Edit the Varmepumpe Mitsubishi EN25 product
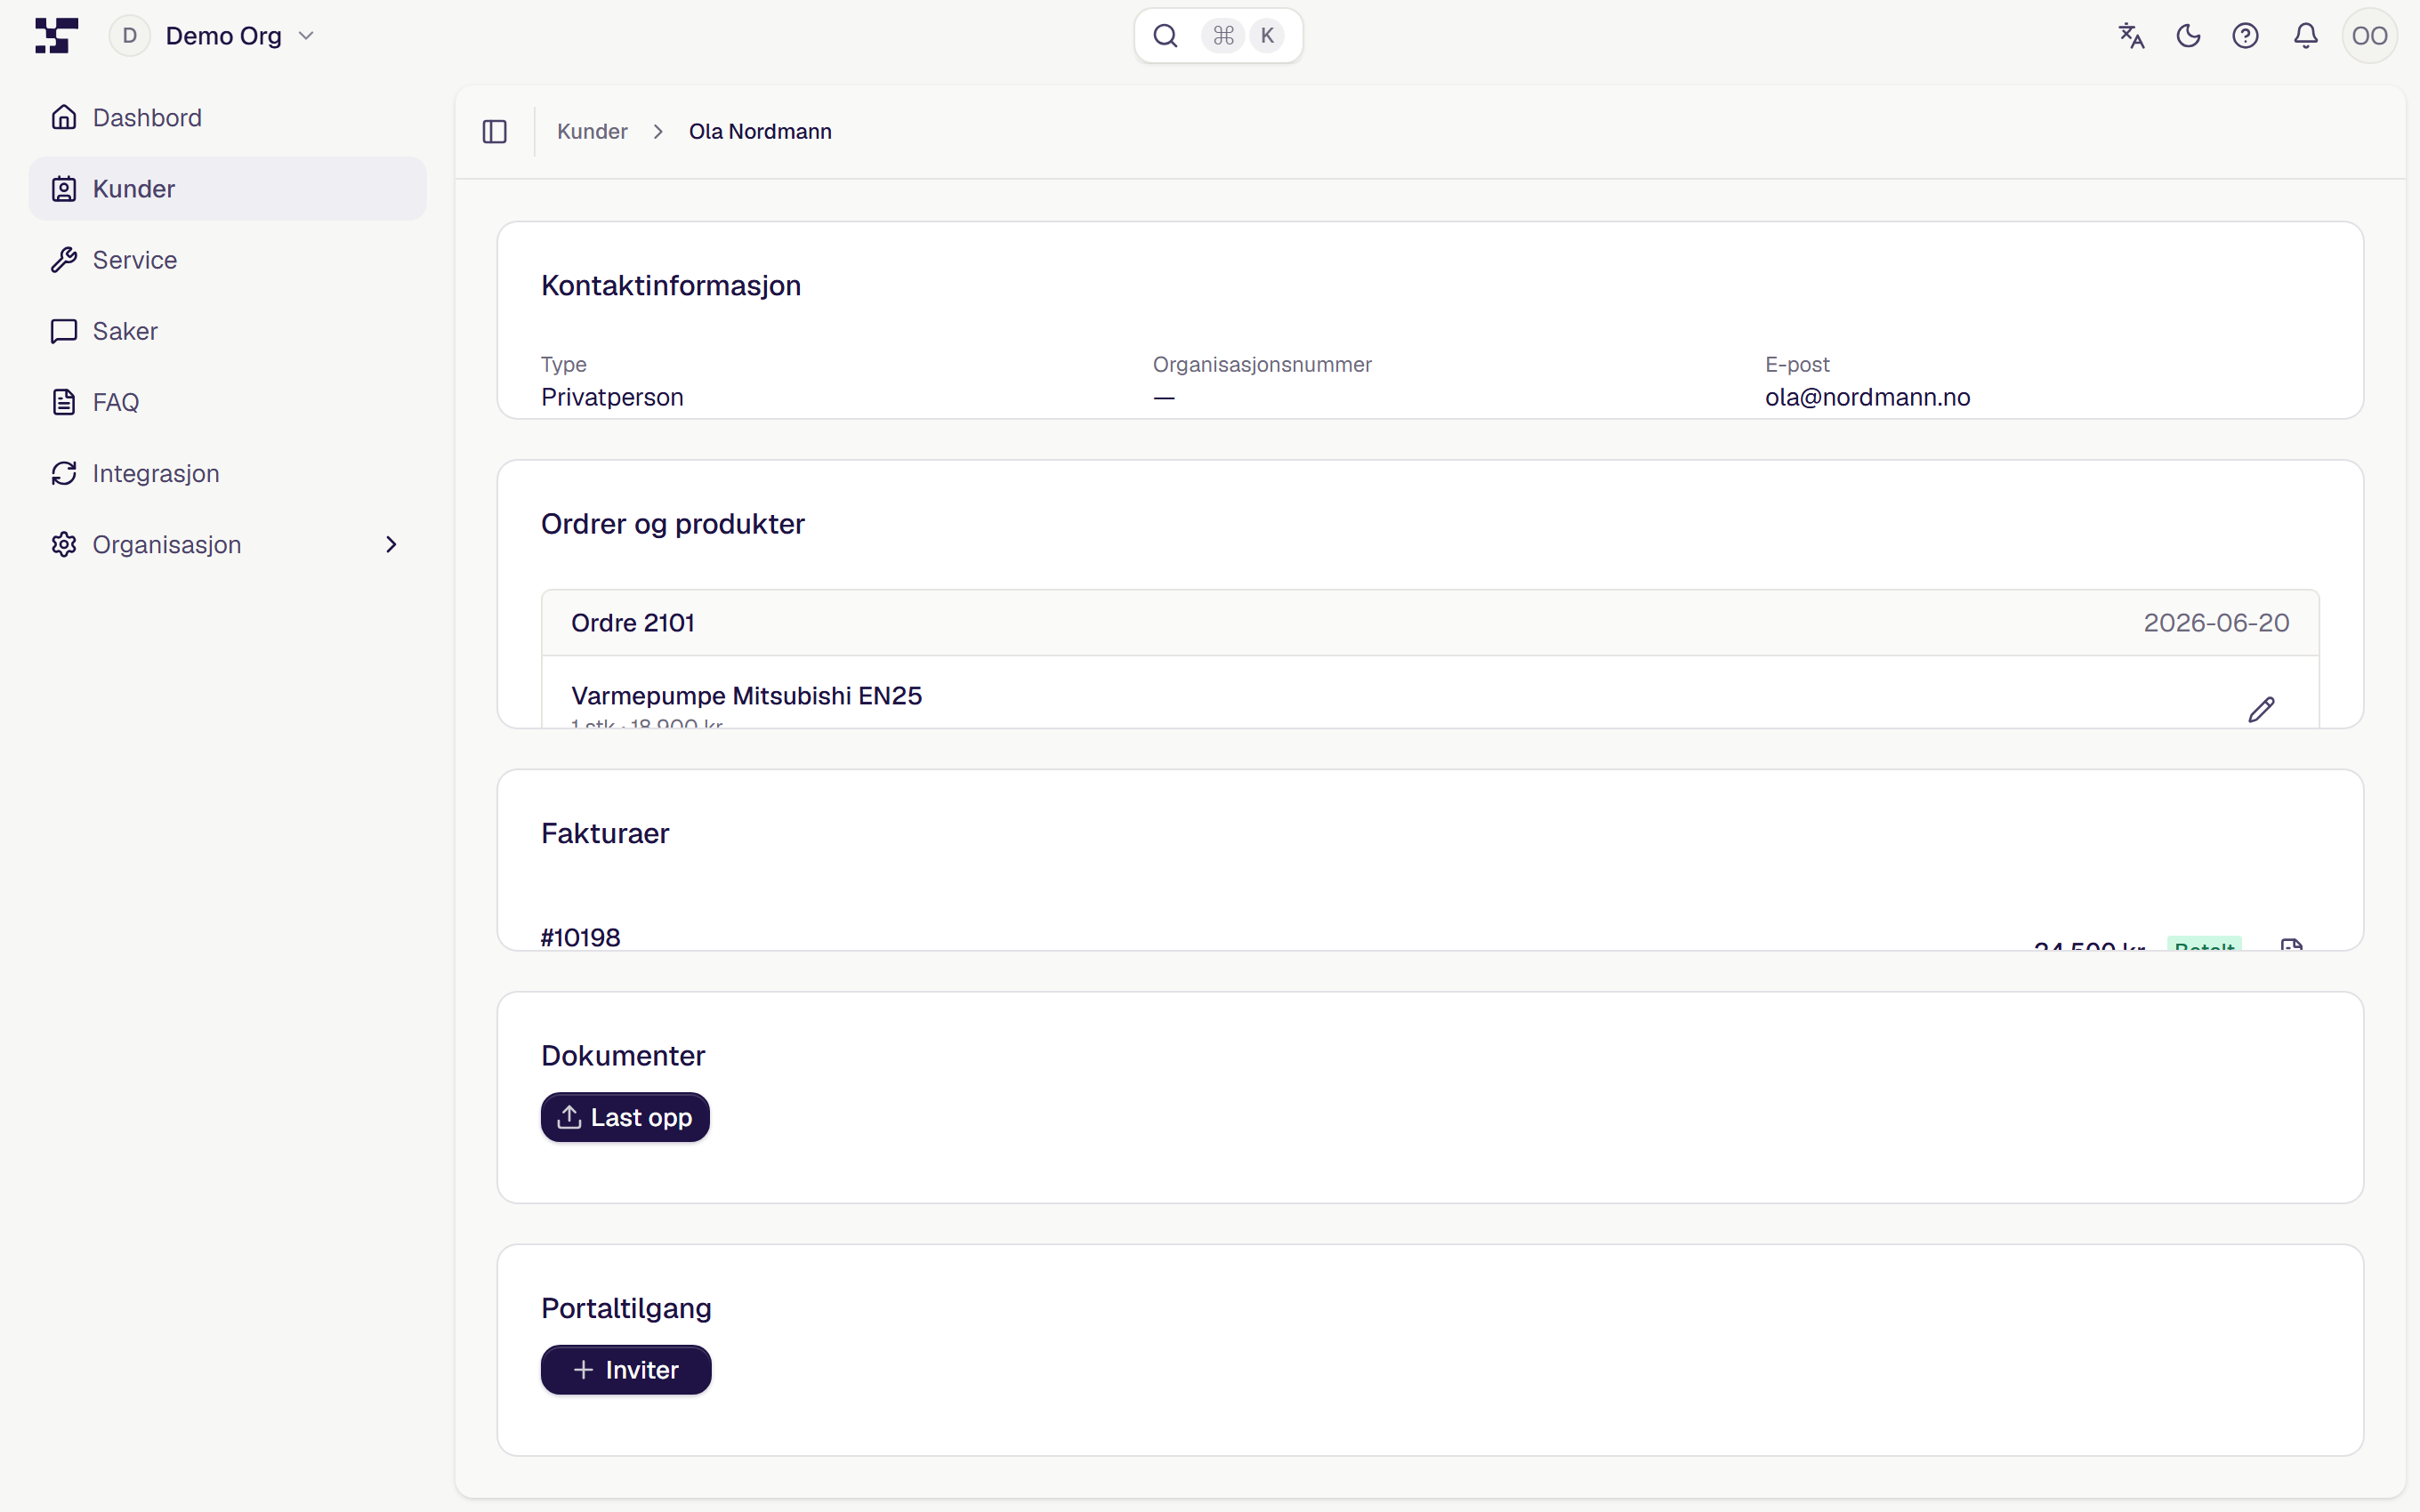Screen dimensions: 2420x1512 [2261, 709]
